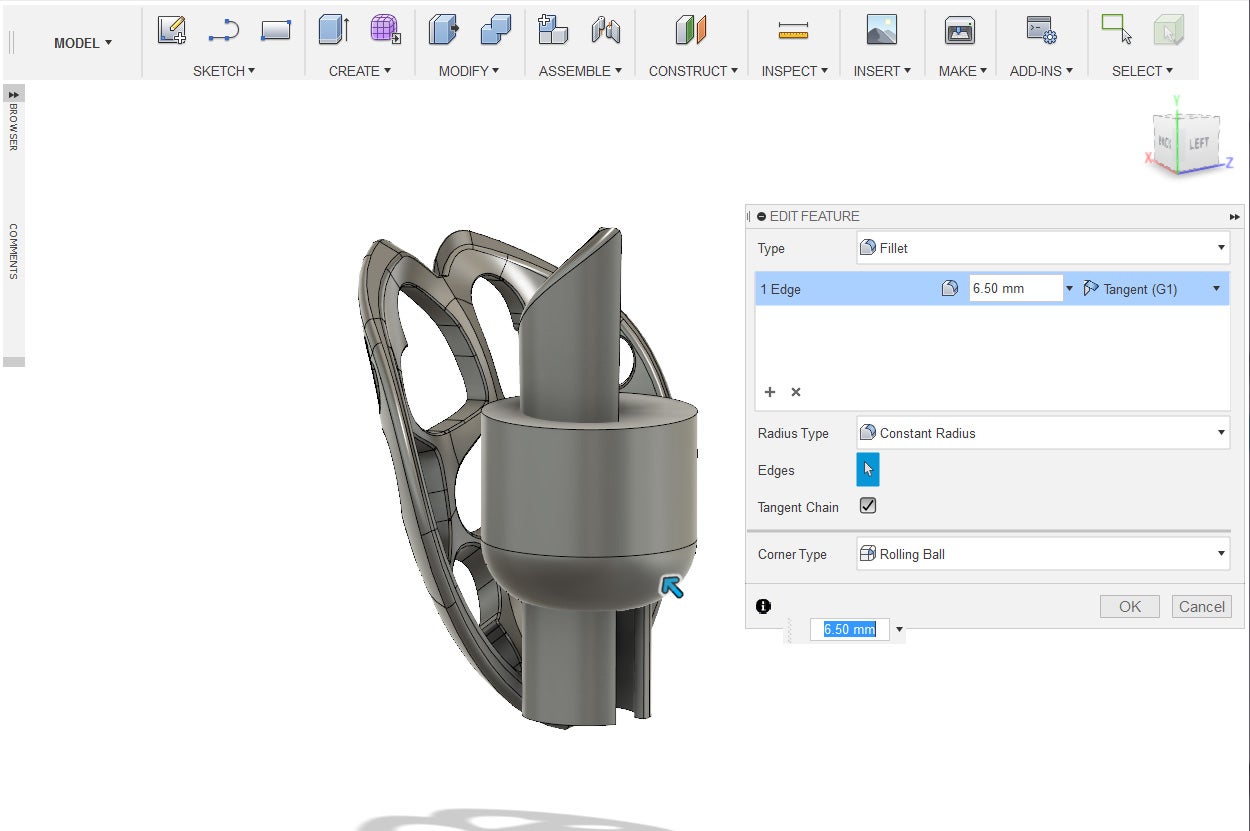This screenshot has width=1250, height=831.
Task: Click the OK button
Action: [1129, 606]
